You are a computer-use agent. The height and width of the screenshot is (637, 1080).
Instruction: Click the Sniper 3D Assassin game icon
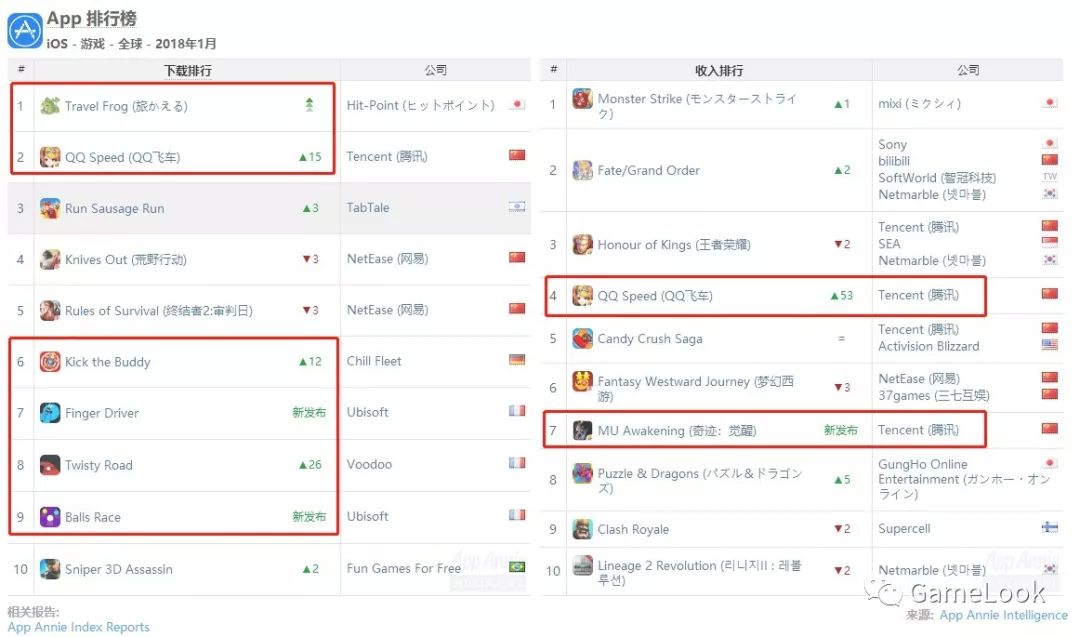pos(50,569)
